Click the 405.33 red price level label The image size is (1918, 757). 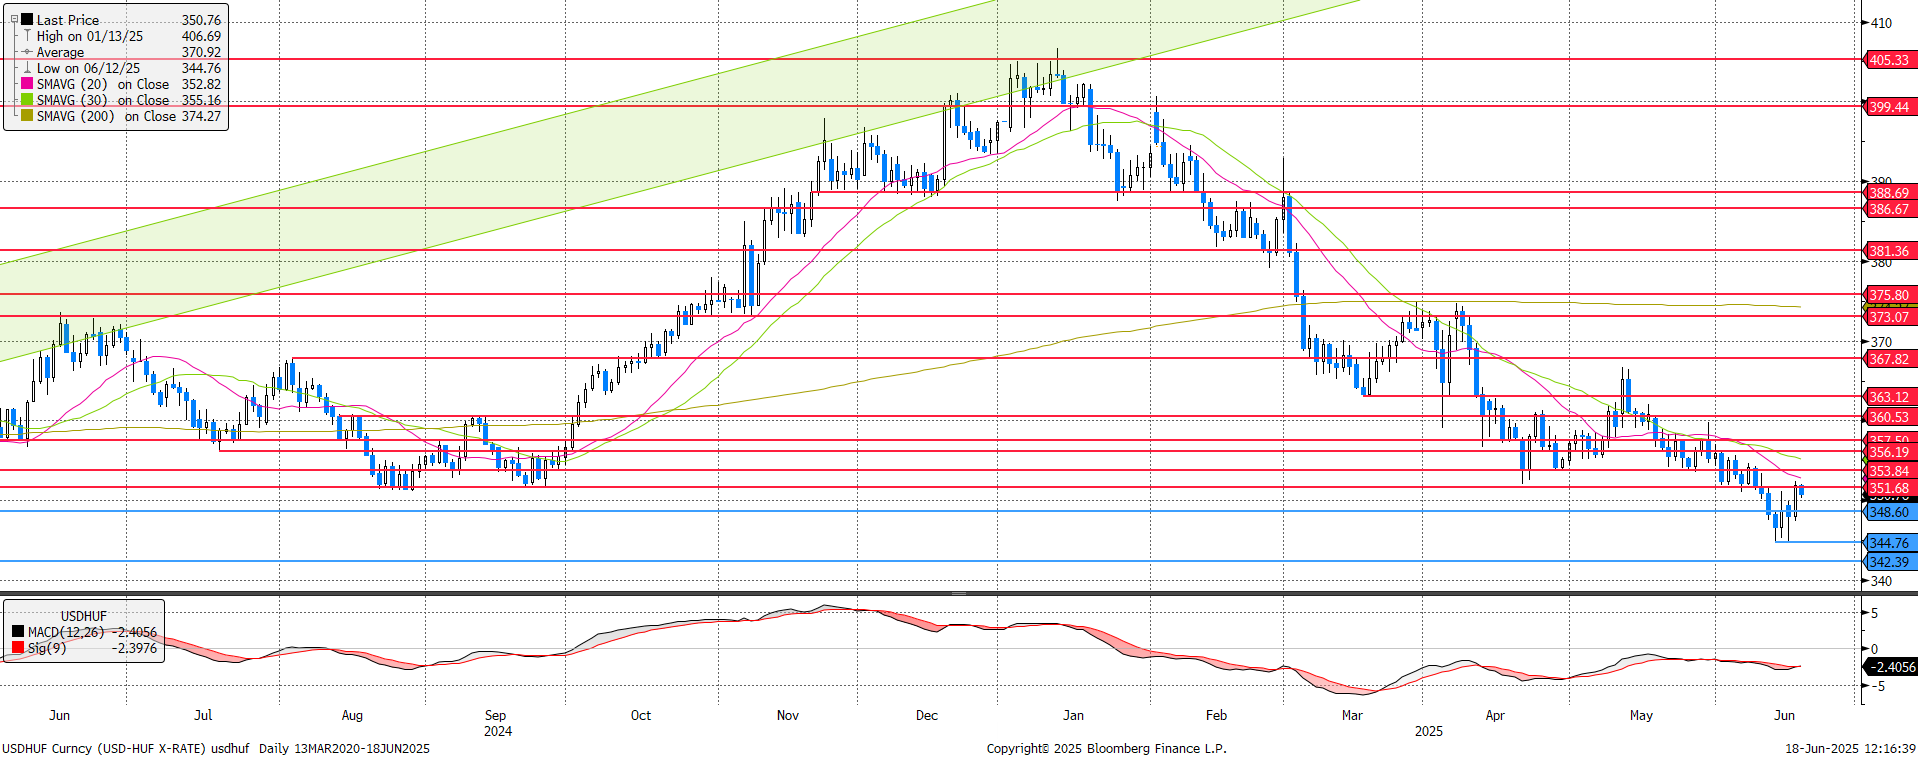[1889, 60]
